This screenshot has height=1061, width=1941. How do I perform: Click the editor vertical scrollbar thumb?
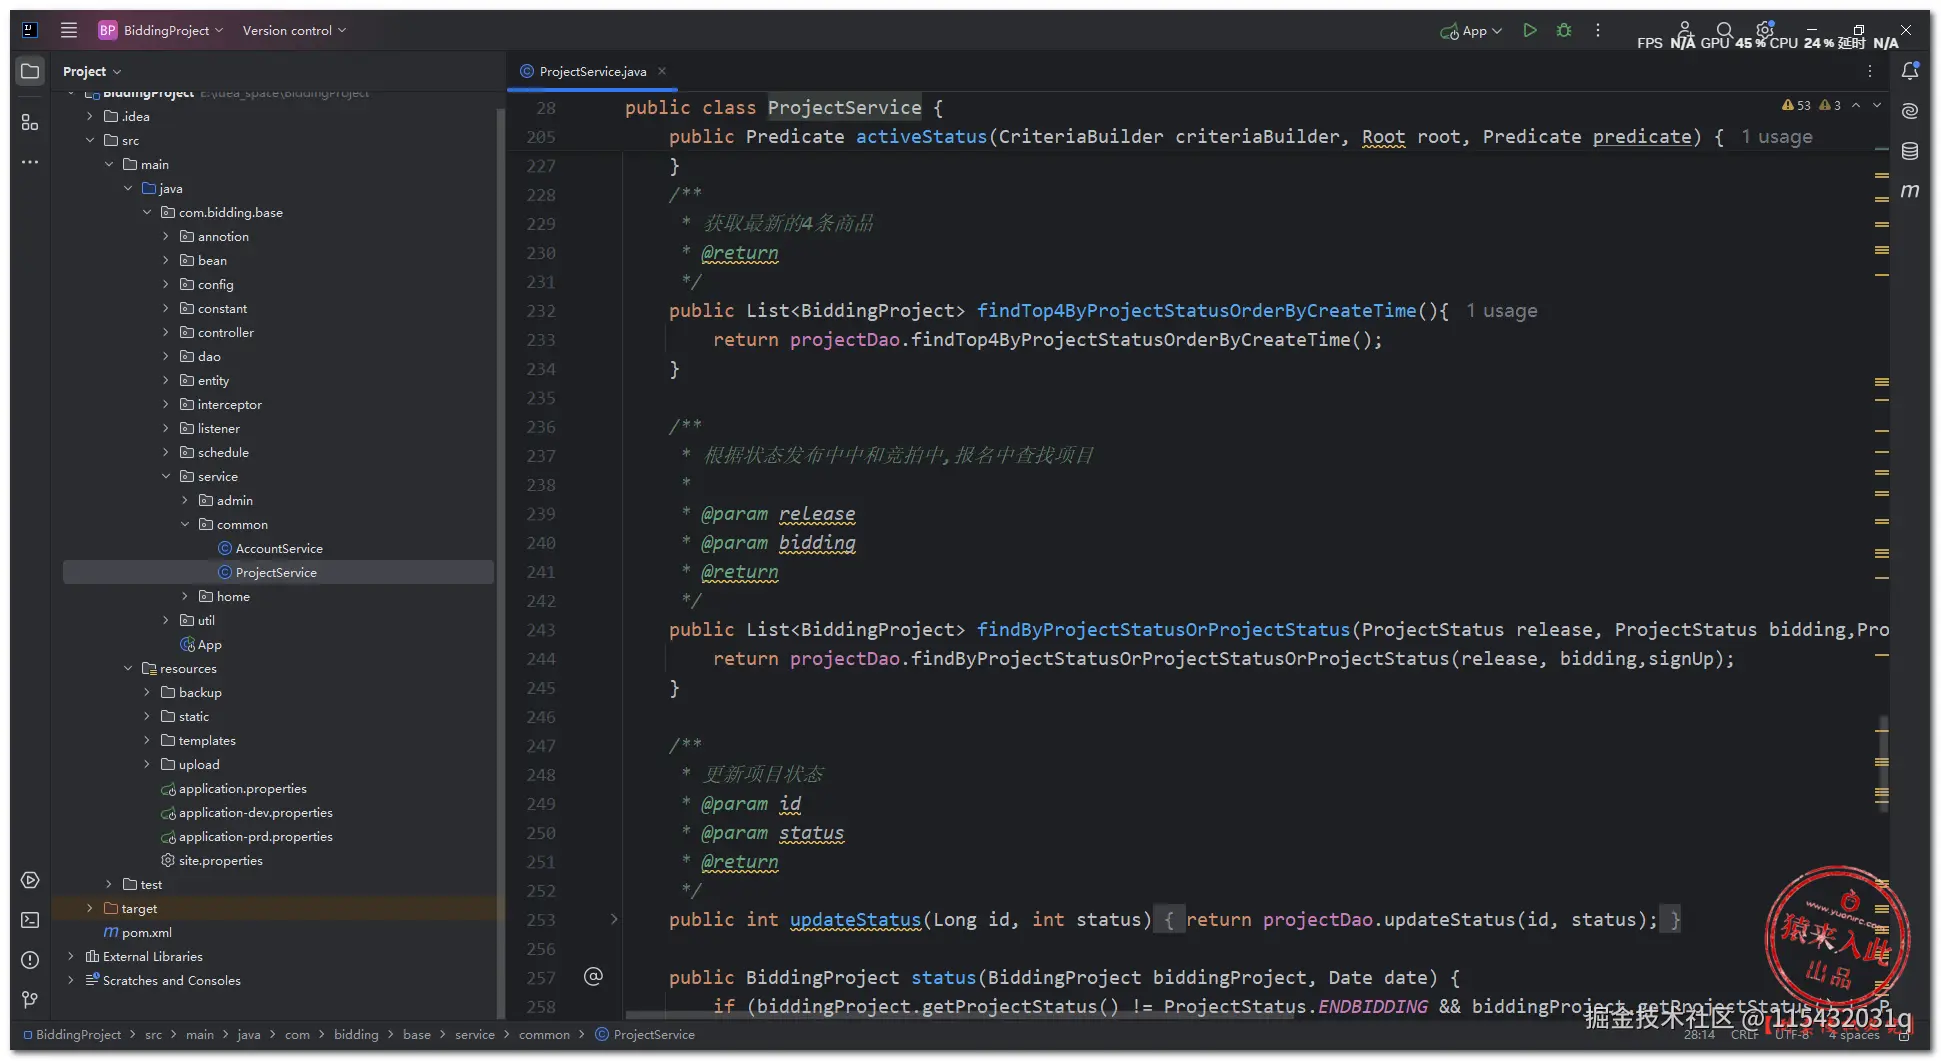click(x=1883, y=765)
